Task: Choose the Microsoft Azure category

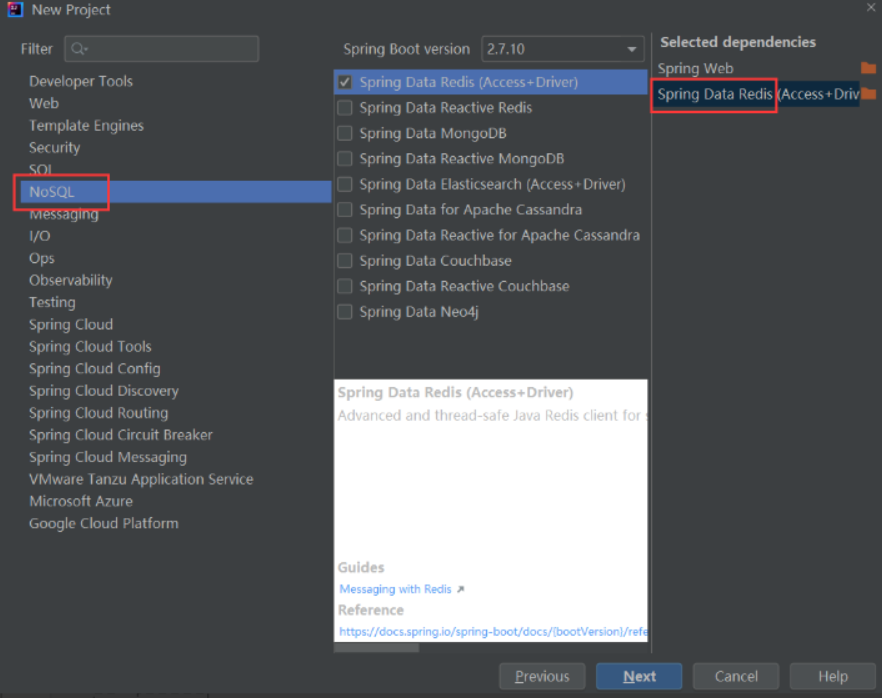Action: coord(81,501)
